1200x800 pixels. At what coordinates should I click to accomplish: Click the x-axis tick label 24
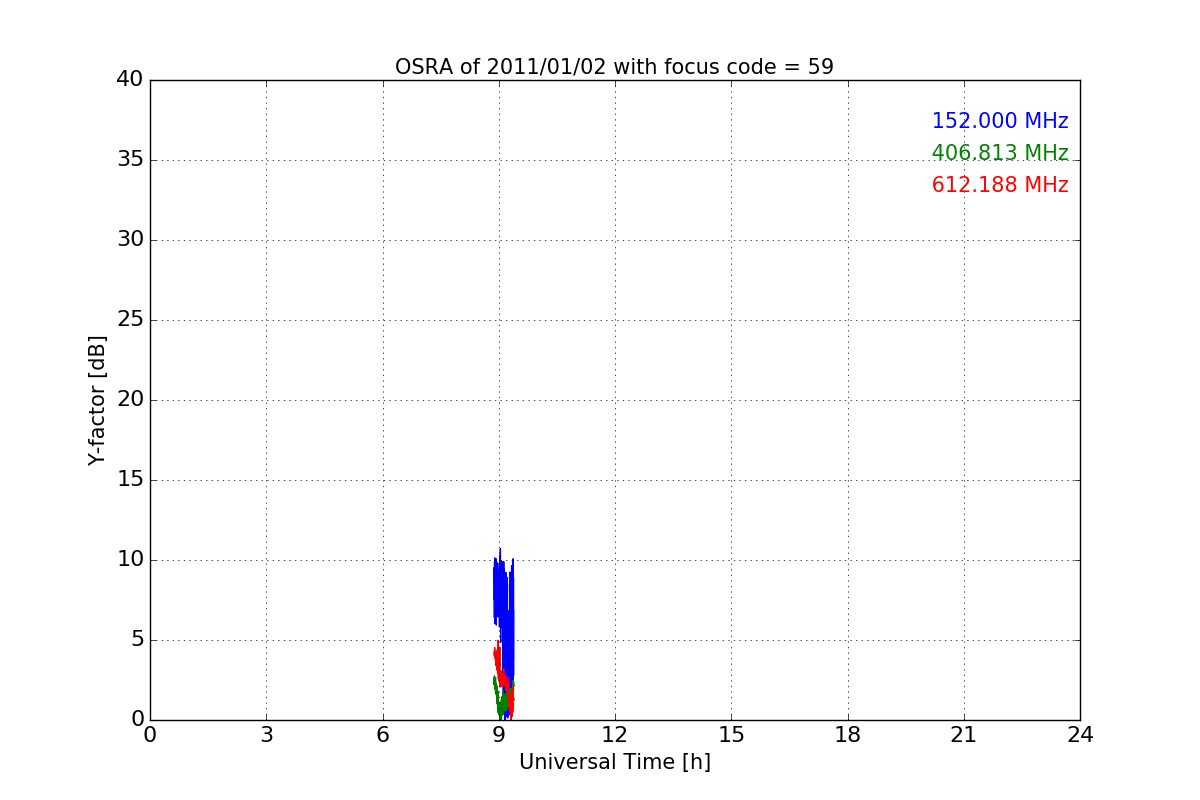pyautogui.click(x=1080, y=735)
